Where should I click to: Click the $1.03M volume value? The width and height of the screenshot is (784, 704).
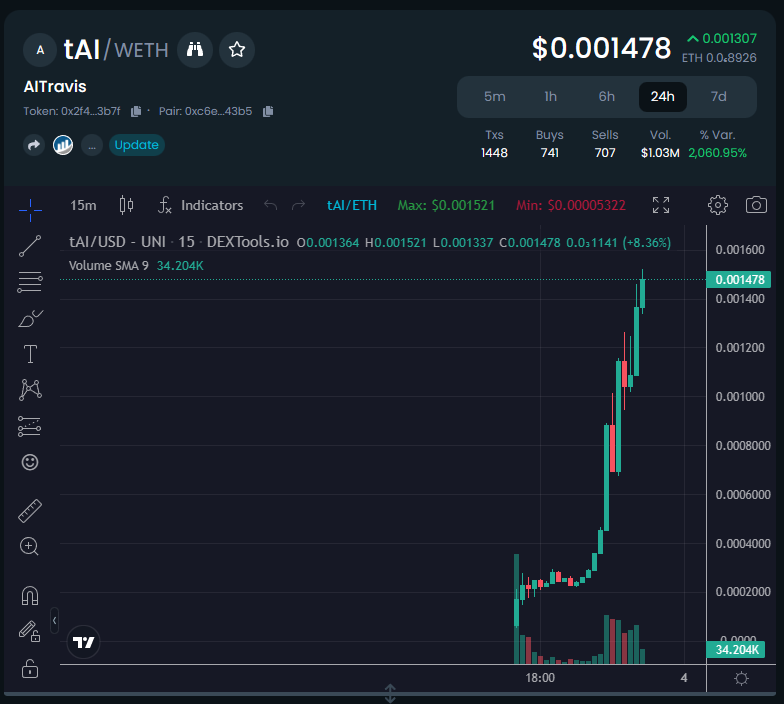coord(660,152)
